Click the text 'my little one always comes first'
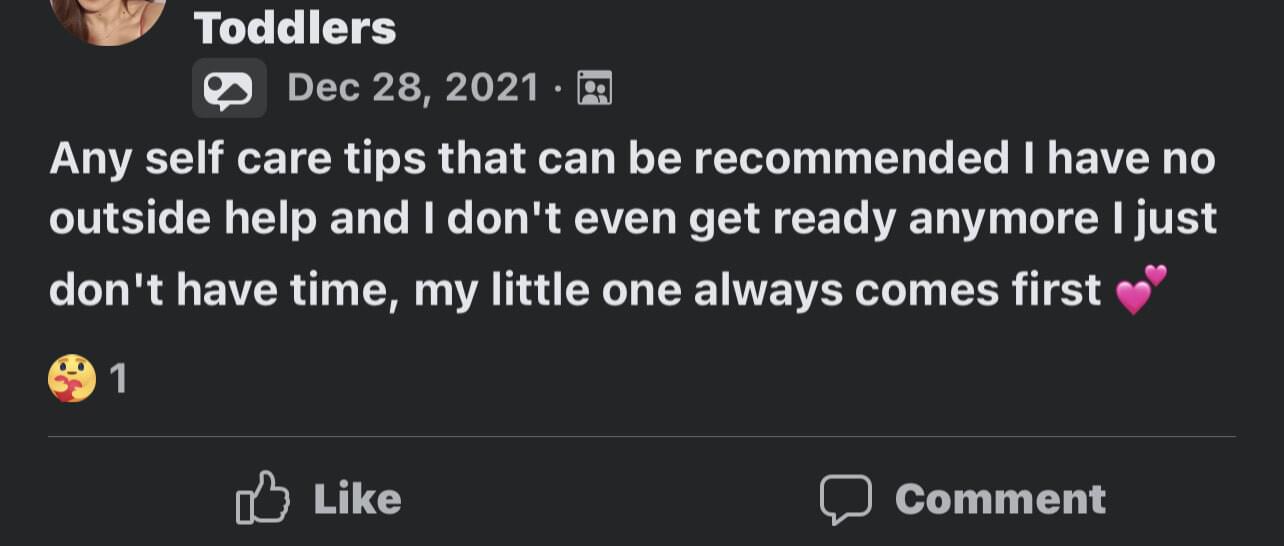 (757, 290)
